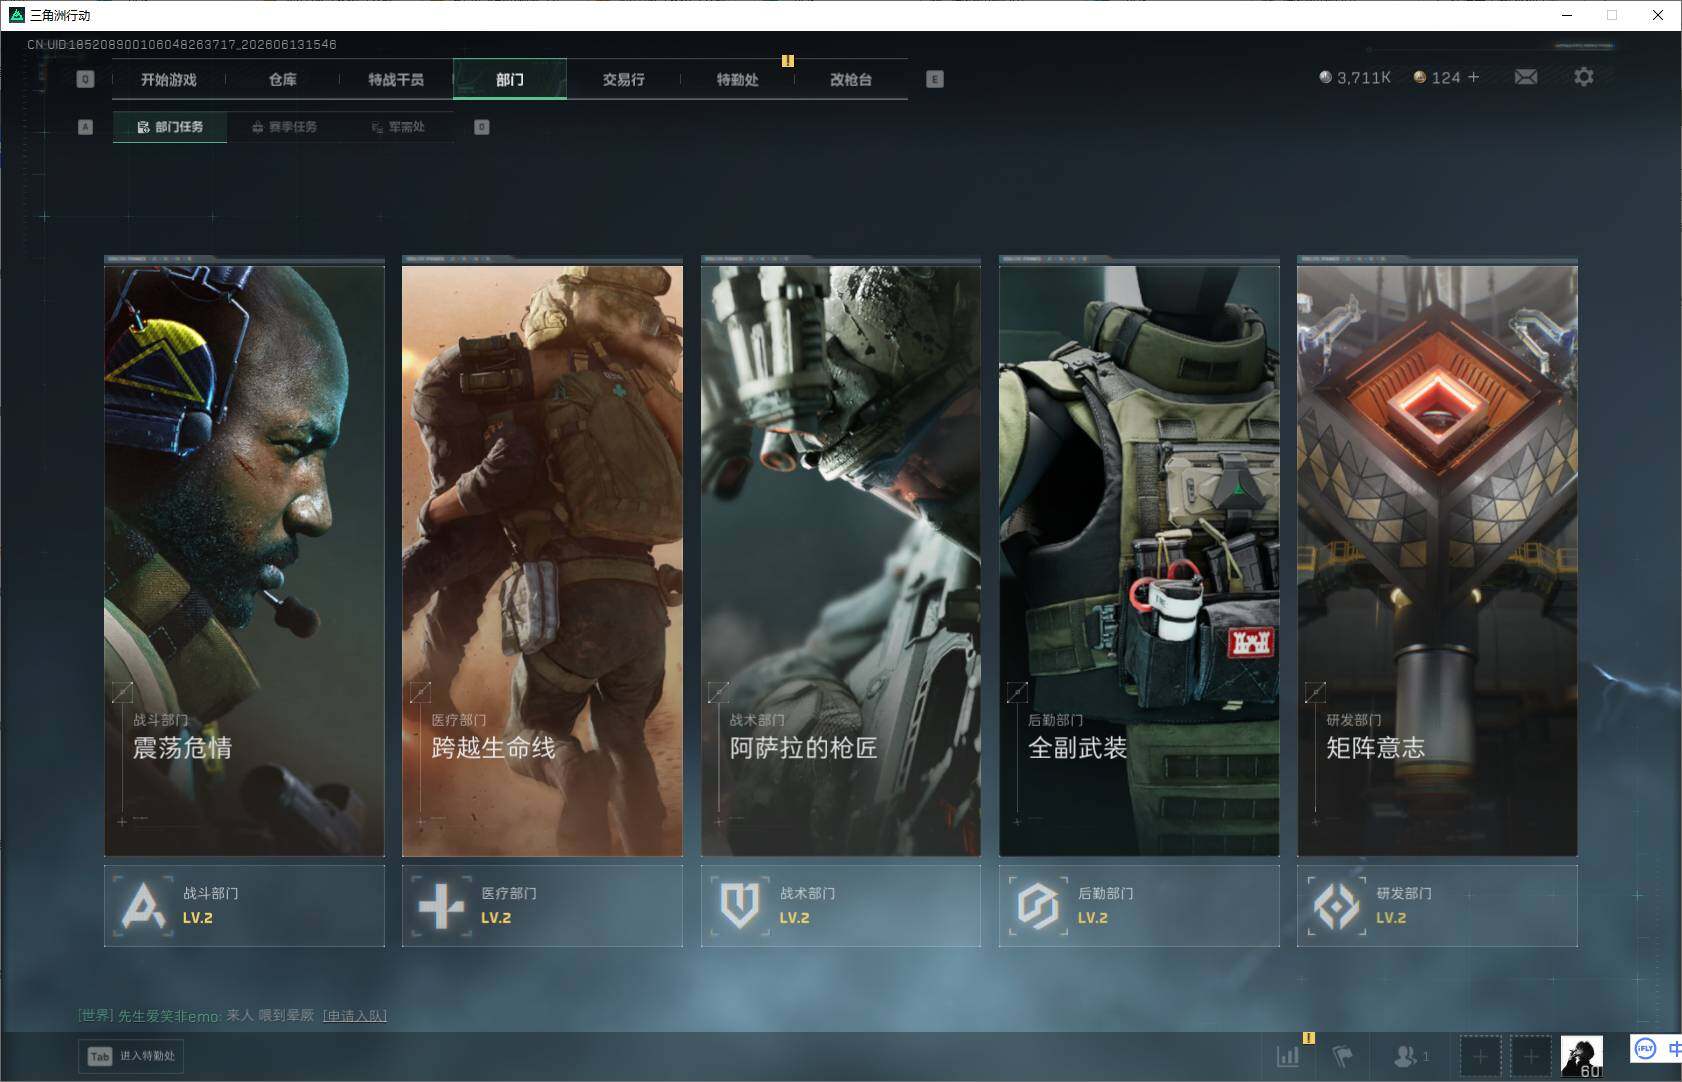
Task: Select the 部门任务 sub-tab
Action: click(x=170, y=127)
